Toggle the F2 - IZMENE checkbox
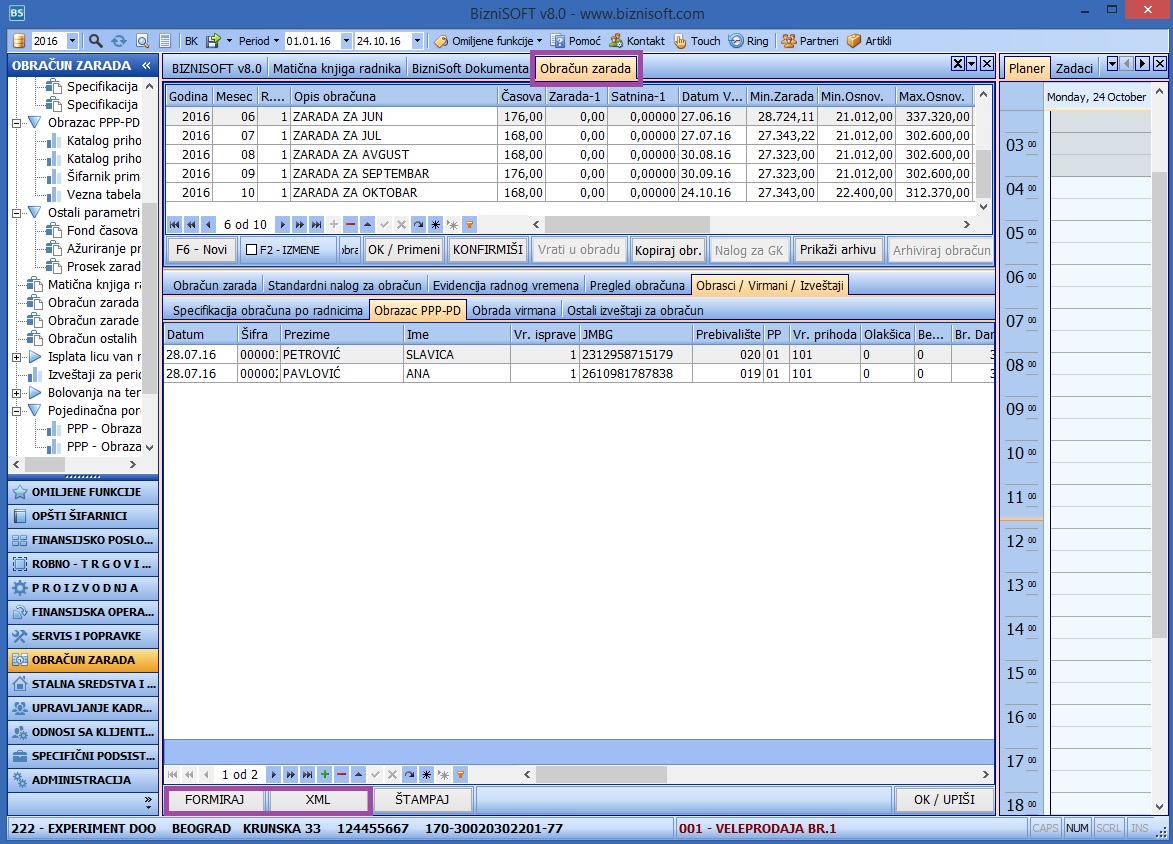Screen dimensions: 1173x844 tap(251, 250)
